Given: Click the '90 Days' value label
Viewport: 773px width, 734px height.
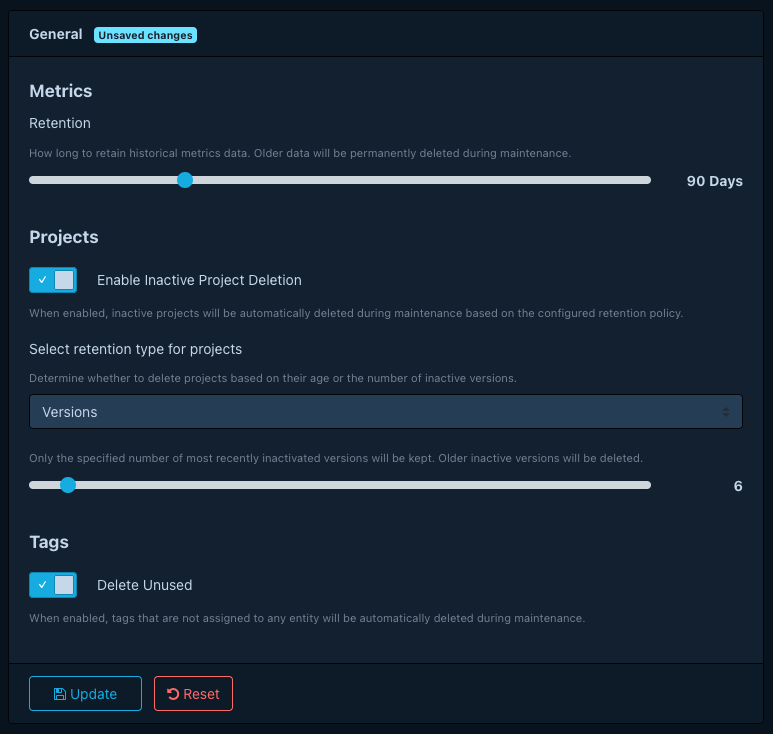Looking at the screenshot, I should pos(714,181).
